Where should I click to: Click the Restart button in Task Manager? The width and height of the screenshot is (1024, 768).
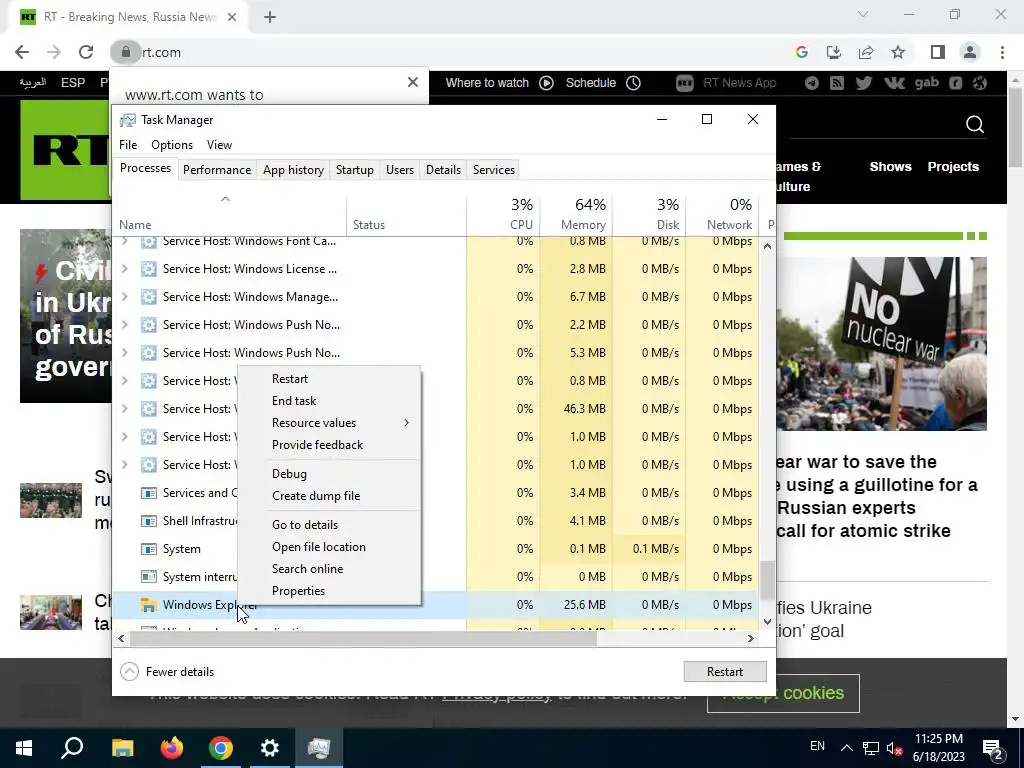point(725,671)
